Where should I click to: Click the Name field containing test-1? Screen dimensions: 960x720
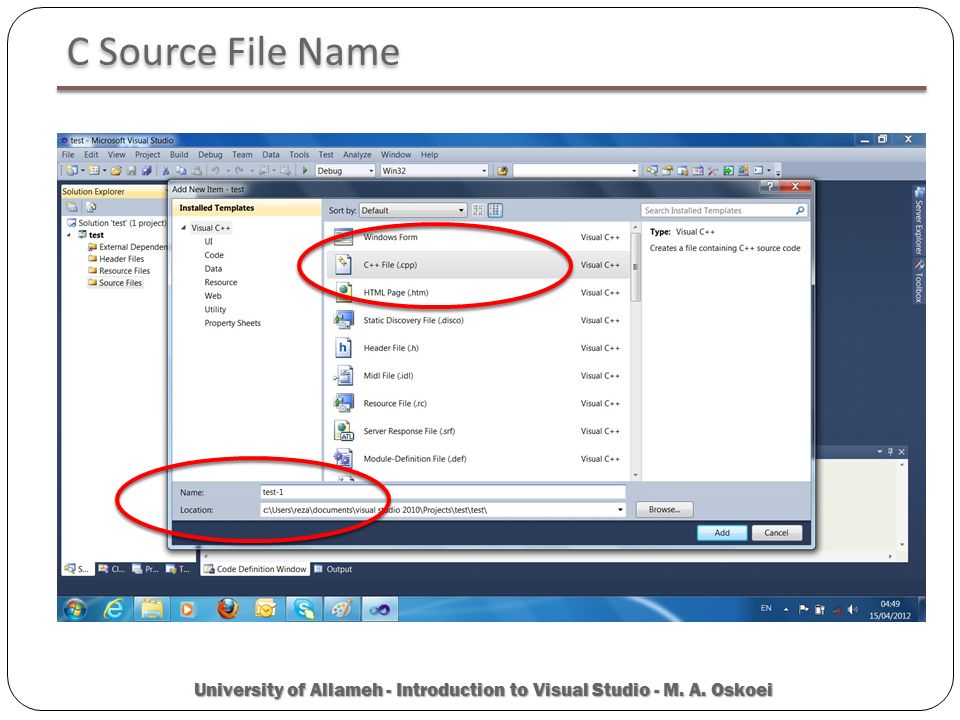click(443, 492)
